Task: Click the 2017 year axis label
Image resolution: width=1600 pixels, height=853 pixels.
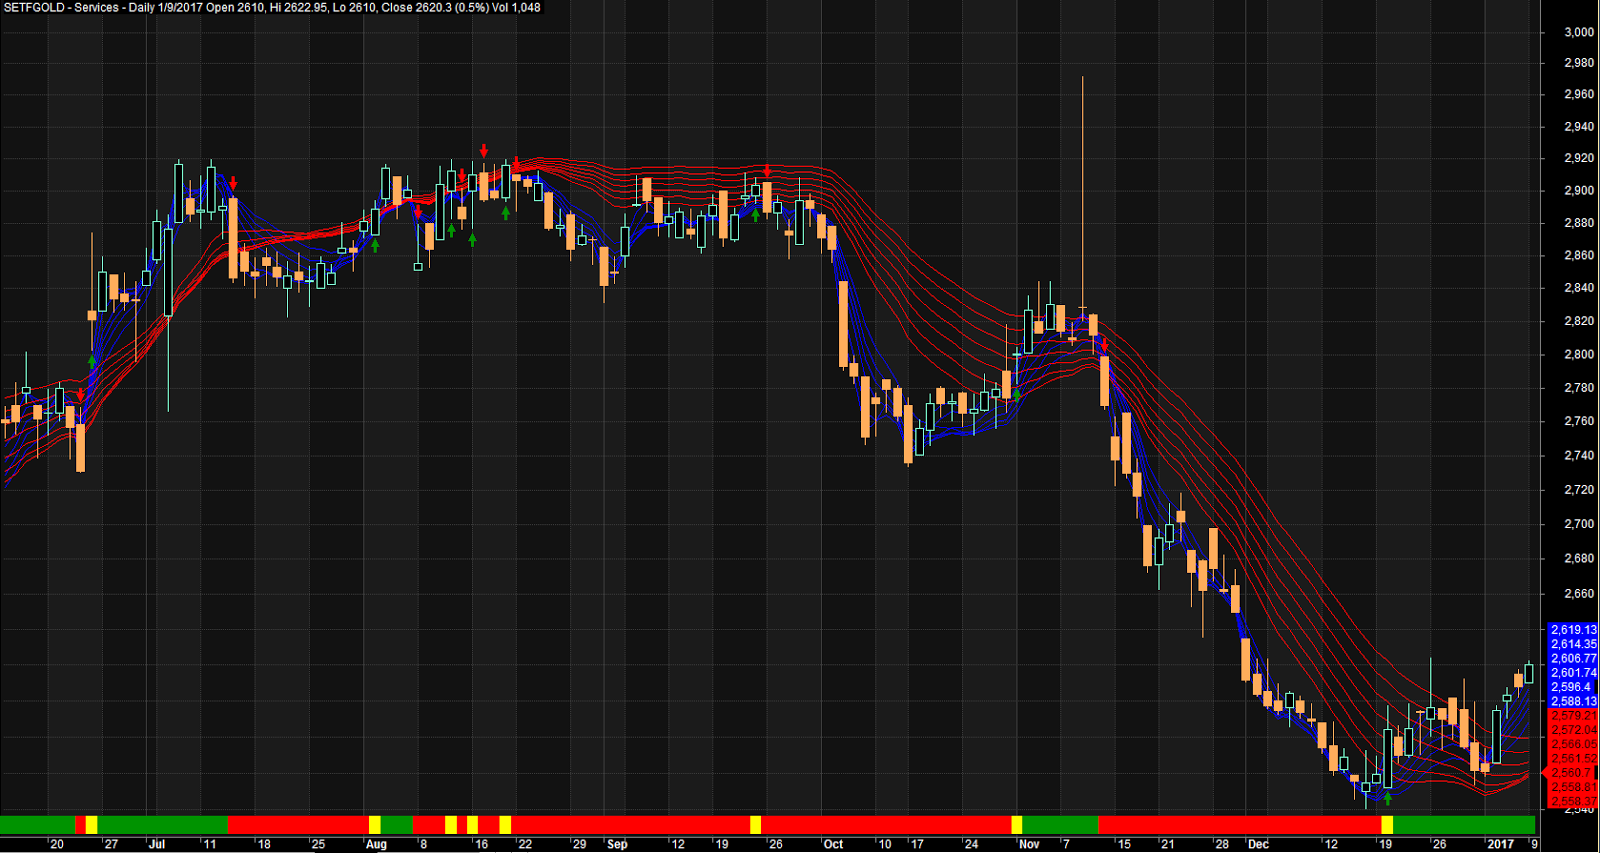Action: tap(1501, 844)
